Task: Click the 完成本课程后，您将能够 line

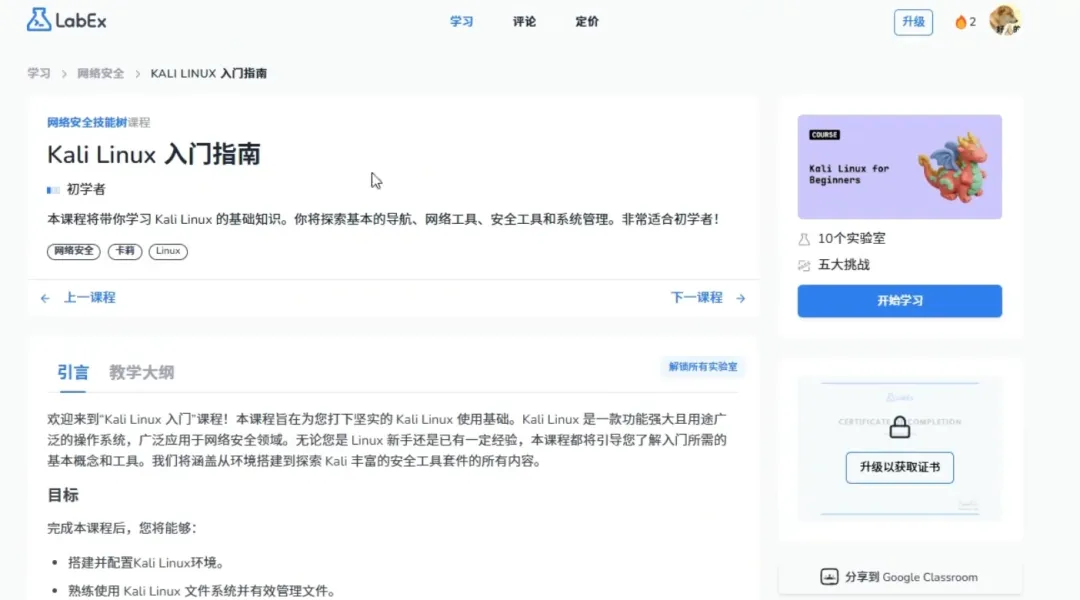Action: (122, 528)
